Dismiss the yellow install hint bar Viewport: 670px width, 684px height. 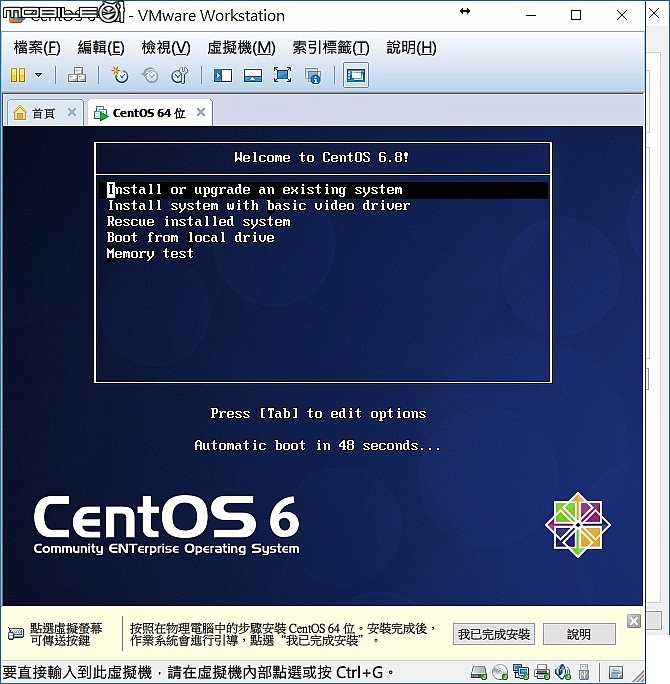634,620
